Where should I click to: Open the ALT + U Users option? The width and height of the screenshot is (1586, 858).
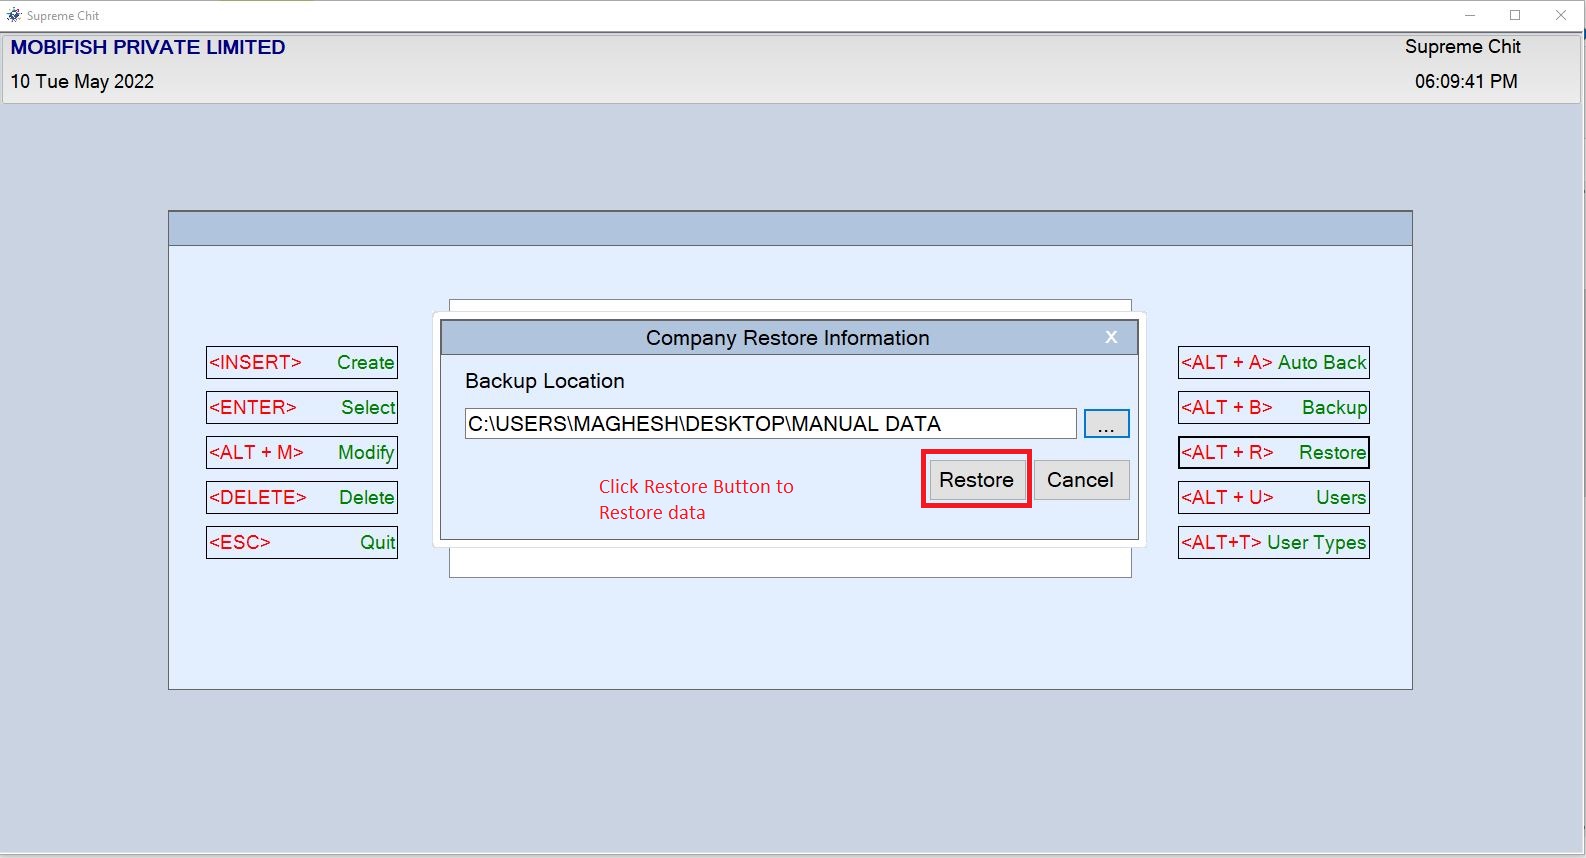click(x=1274, y=498)
